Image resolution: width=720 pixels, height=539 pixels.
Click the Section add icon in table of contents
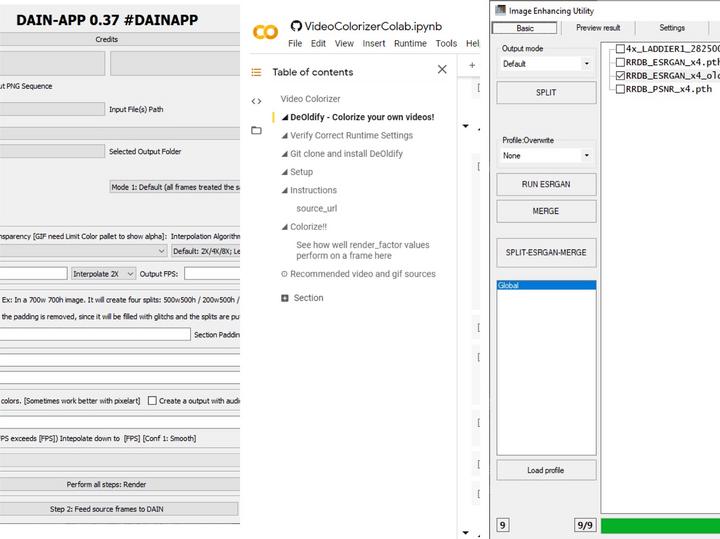[x=285, y=298]
